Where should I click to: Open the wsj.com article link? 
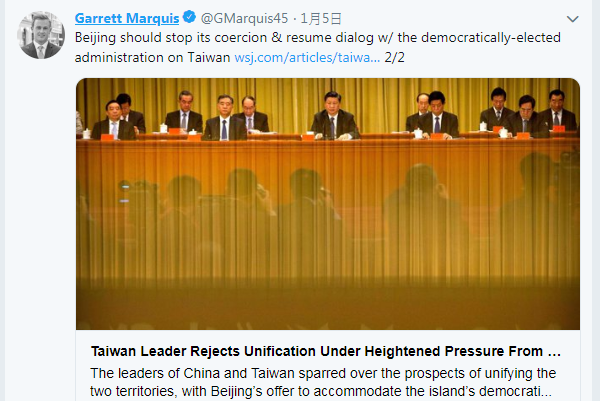coord(306,58)
